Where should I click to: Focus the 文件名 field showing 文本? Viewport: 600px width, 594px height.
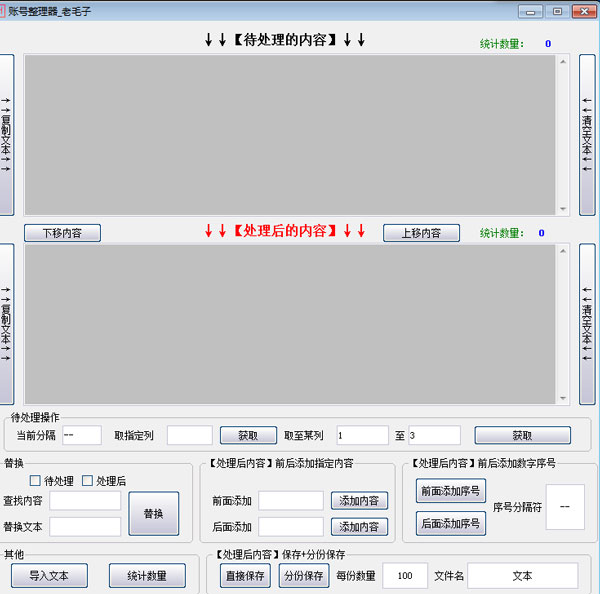(522, 575)
